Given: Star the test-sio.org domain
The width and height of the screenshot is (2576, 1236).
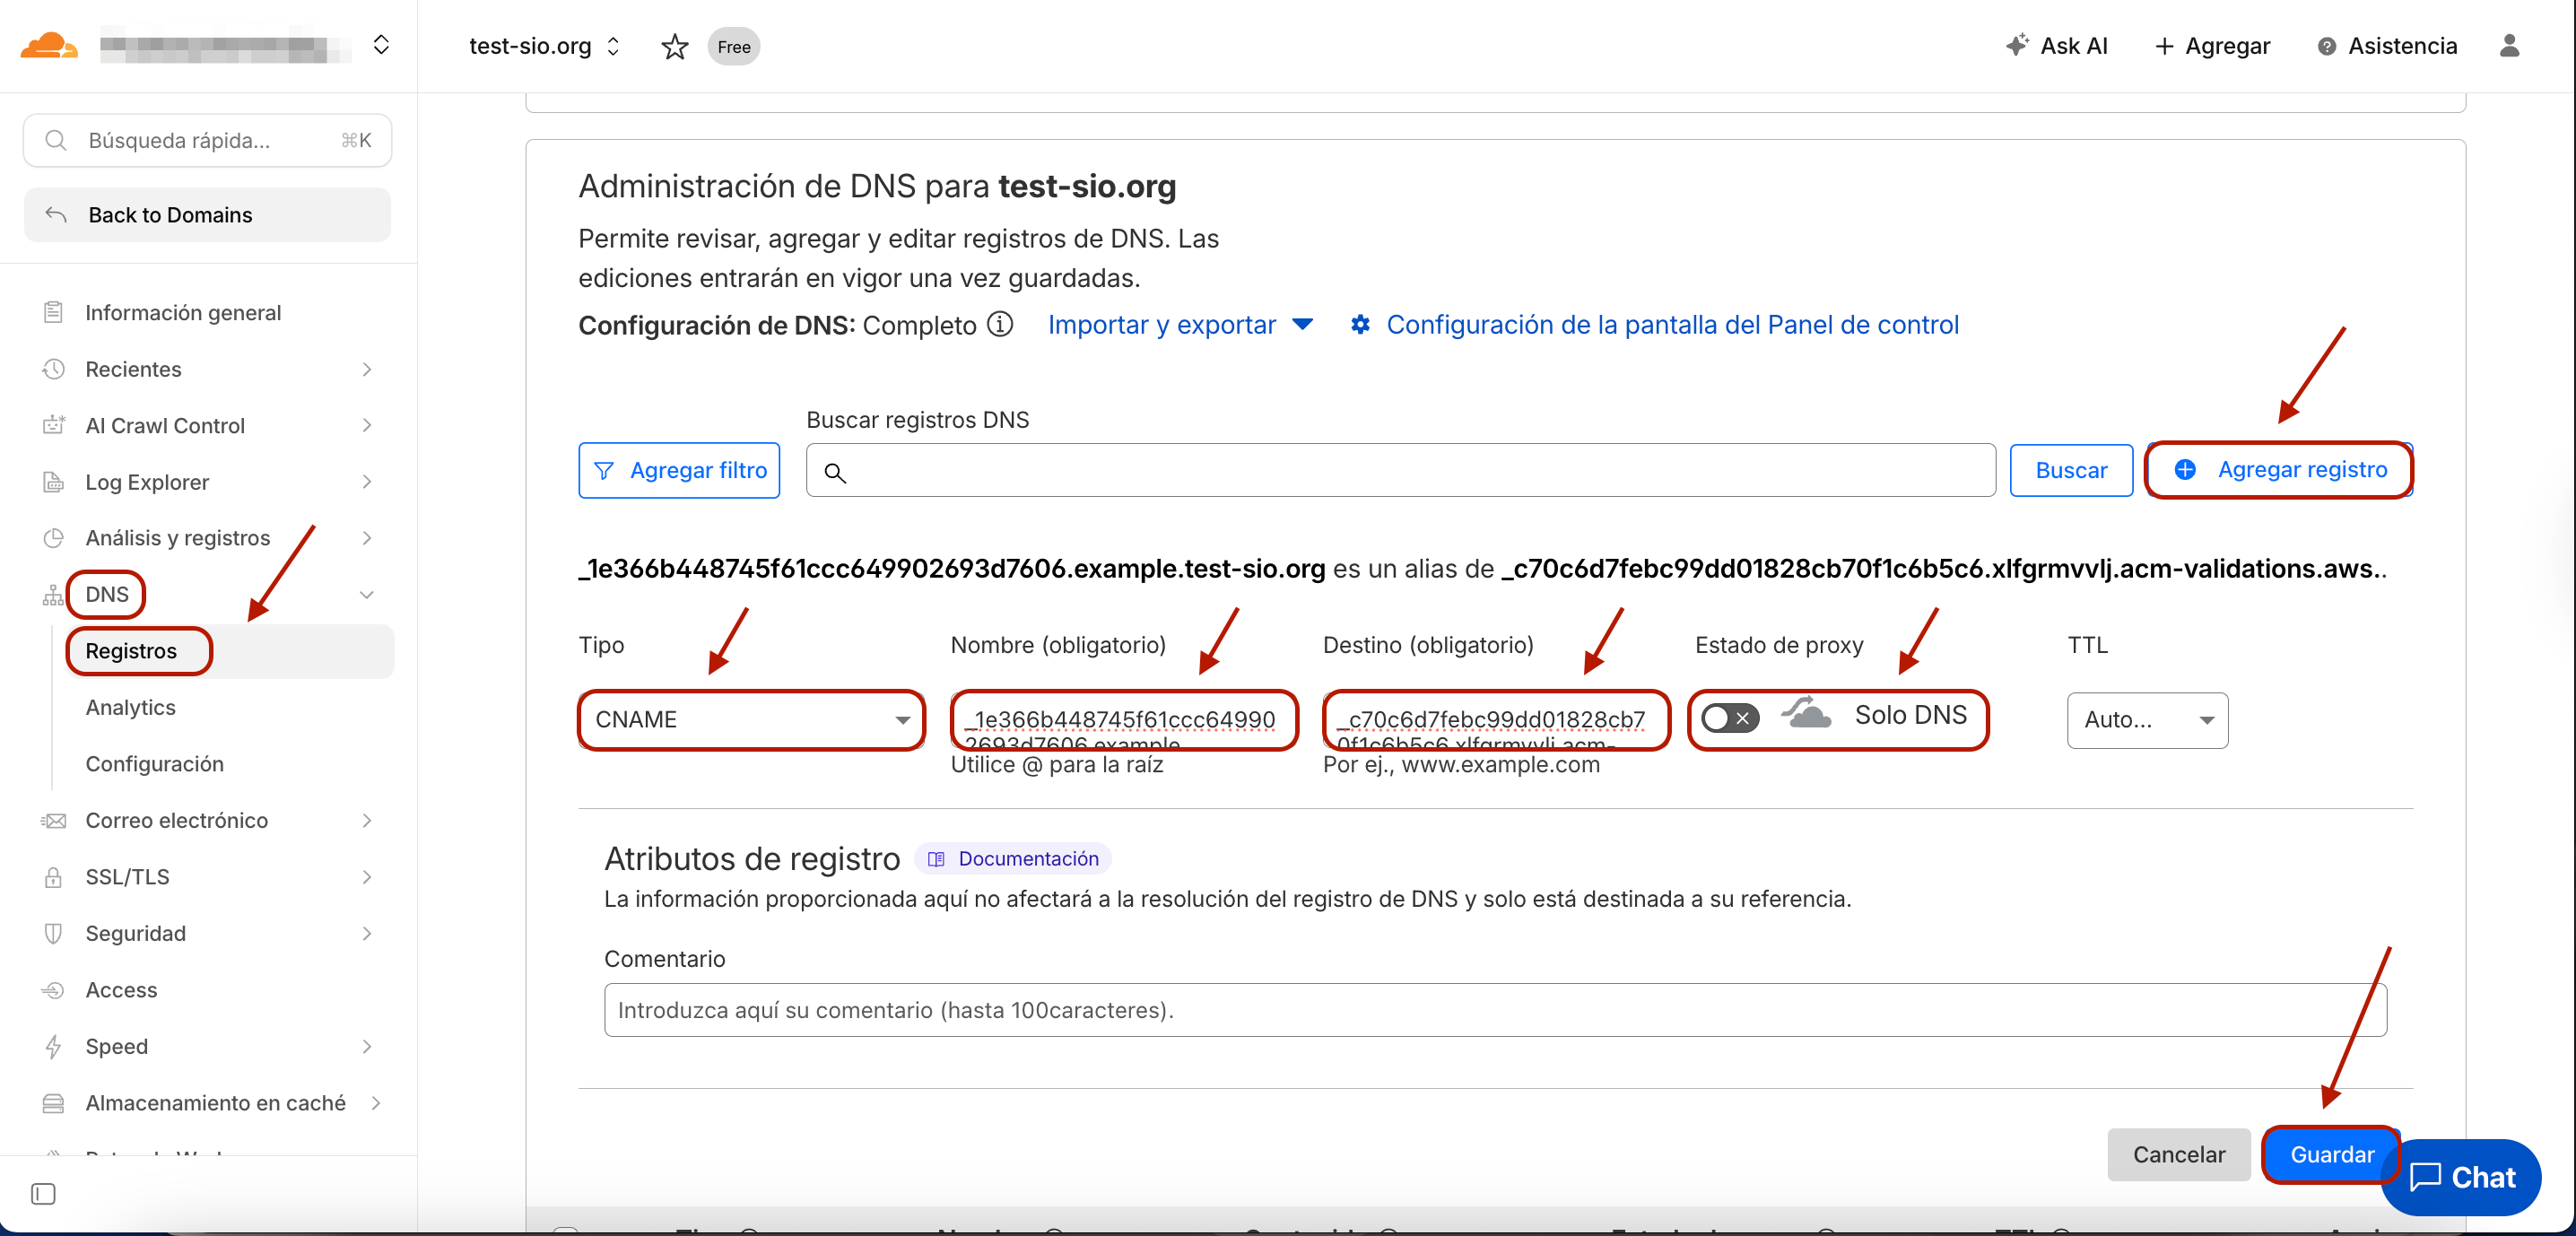Looking at the screenshot, I should (675, 46).
